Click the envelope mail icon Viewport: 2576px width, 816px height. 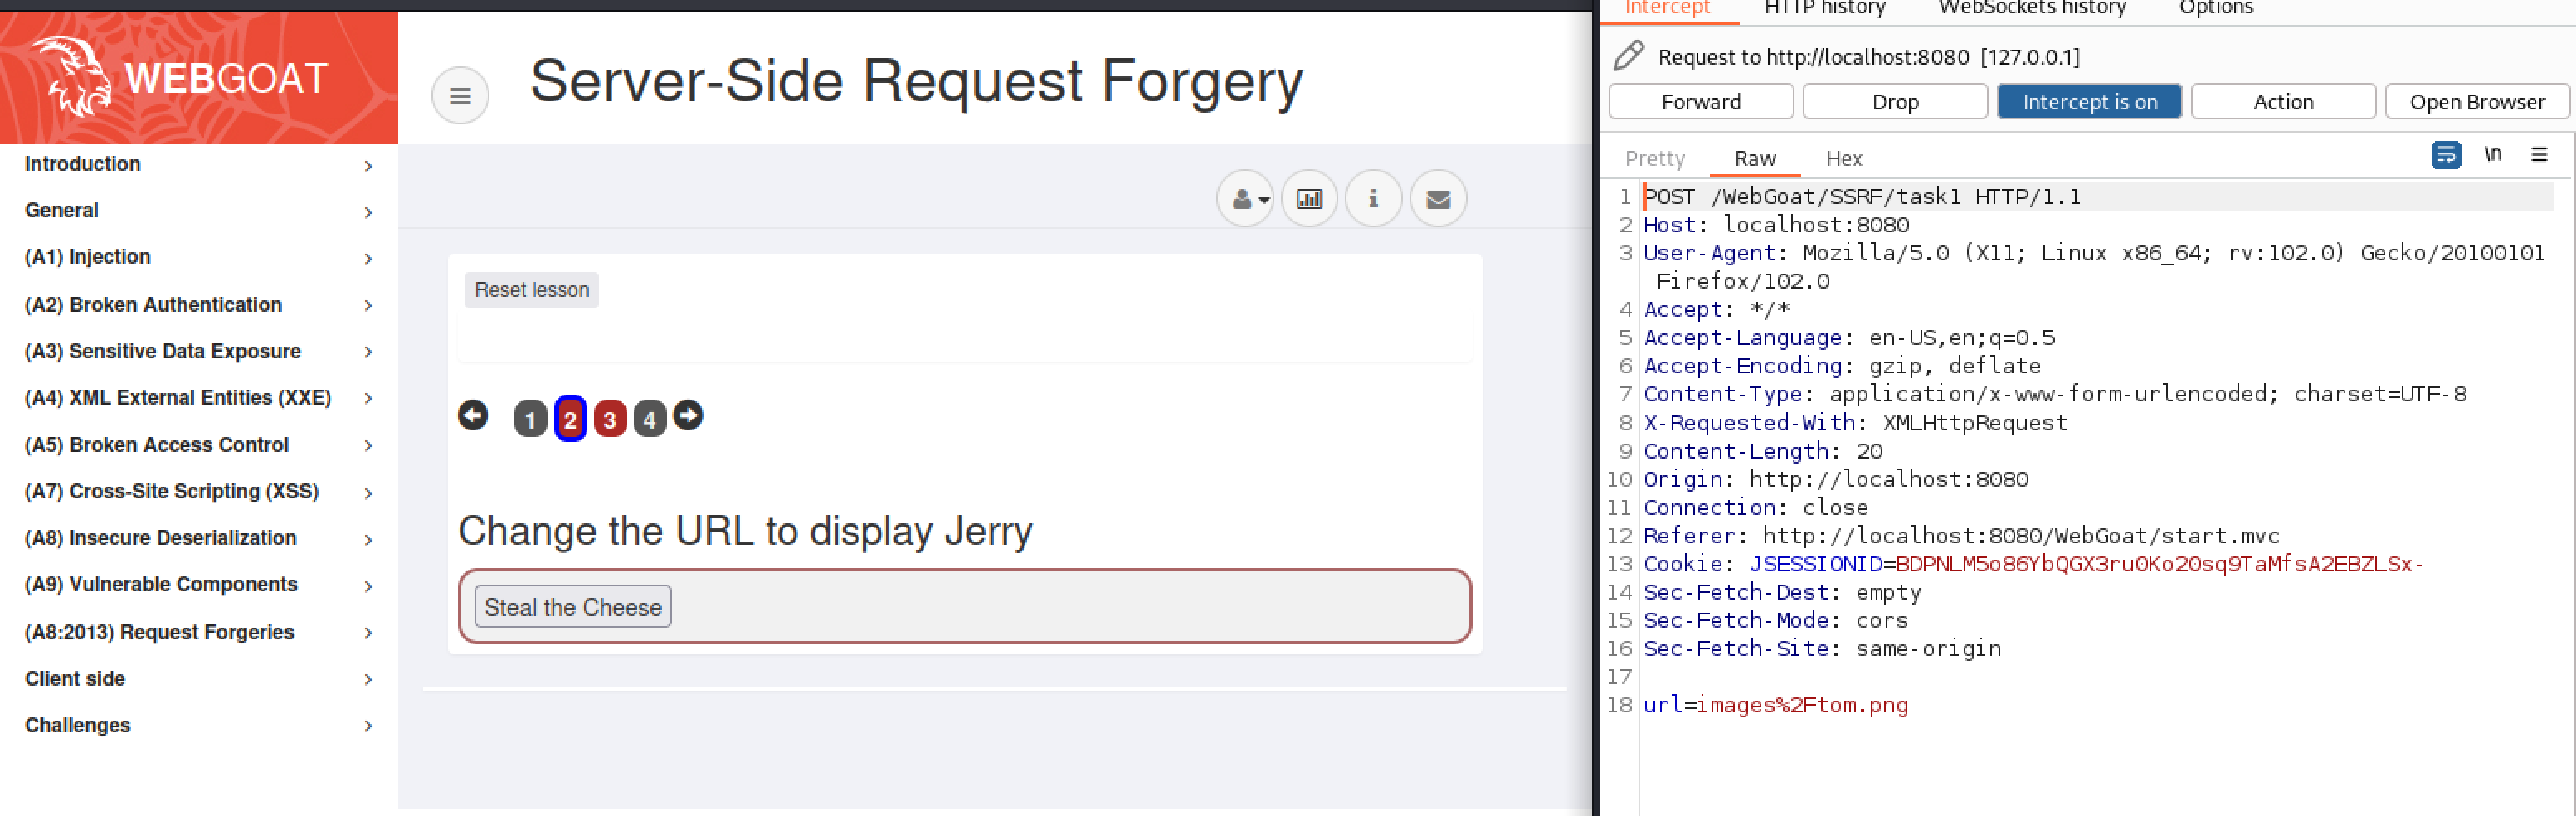1438,199
